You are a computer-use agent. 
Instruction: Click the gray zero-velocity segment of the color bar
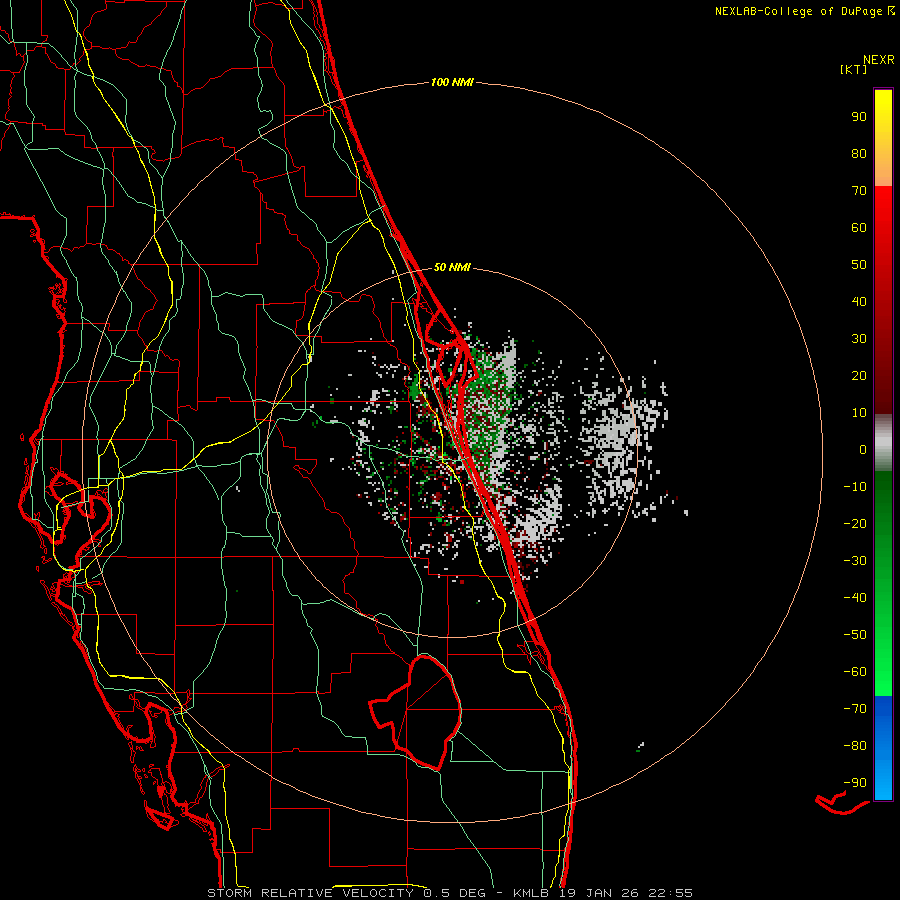[x=883, y=443]
